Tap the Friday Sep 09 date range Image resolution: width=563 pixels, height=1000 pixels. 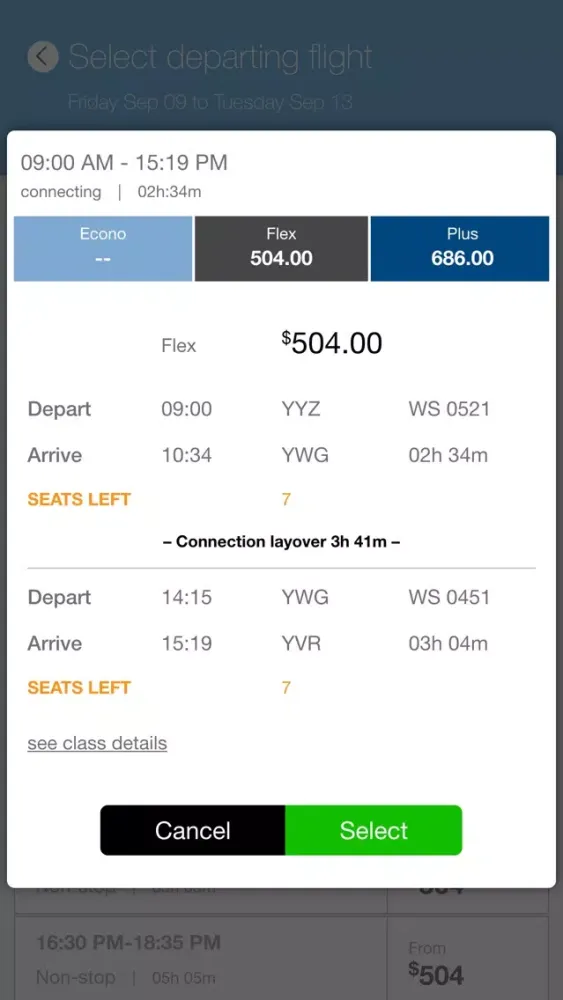[210, 102]
